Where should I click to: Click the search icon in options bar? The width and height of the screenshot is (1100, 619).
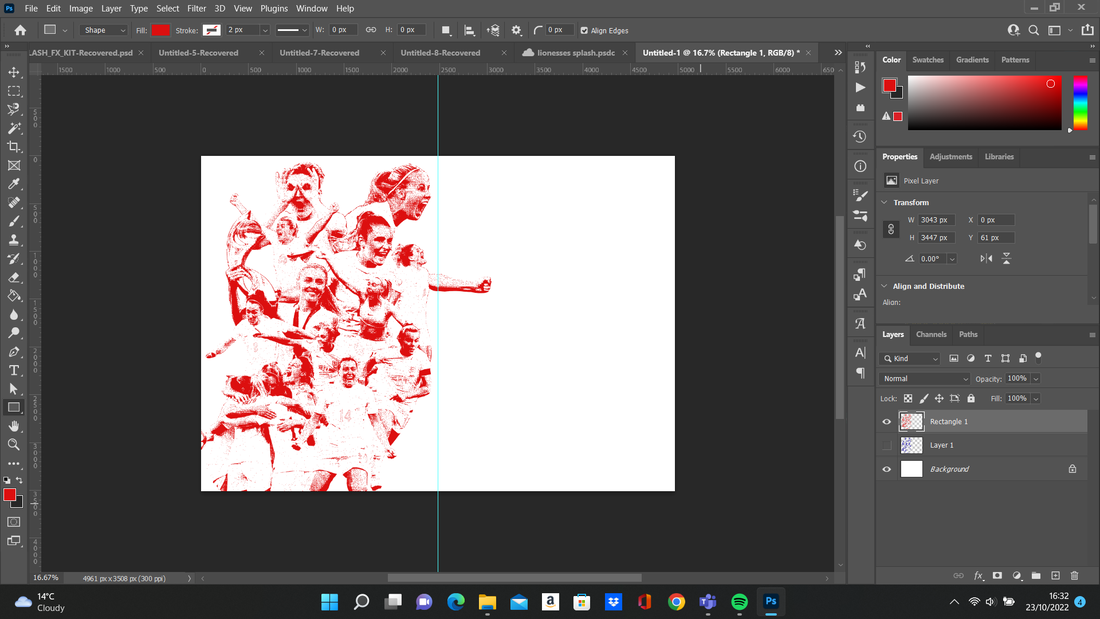(x=1033, y=30)
